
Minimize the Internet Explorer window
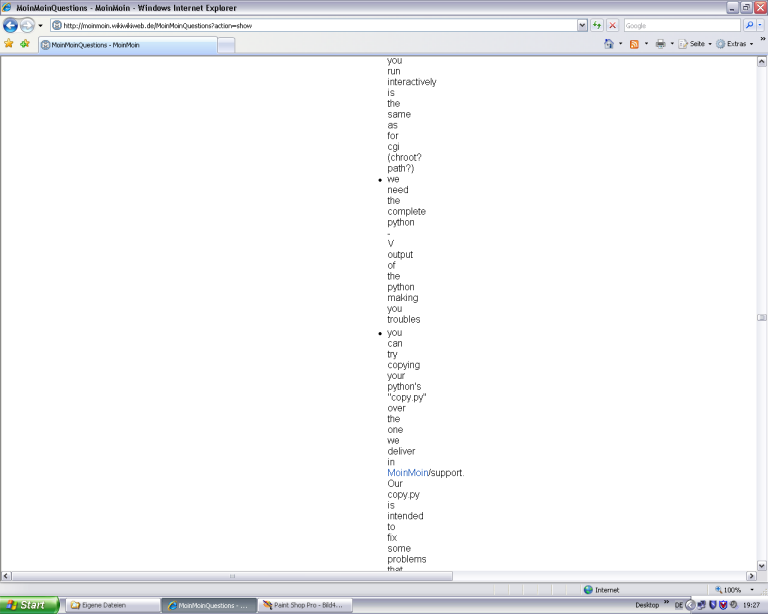point(732,7)
